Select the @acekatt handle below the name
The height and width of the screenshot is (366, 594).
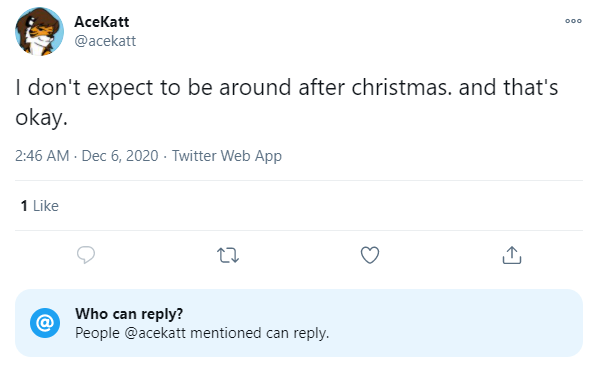pos(105,41)
